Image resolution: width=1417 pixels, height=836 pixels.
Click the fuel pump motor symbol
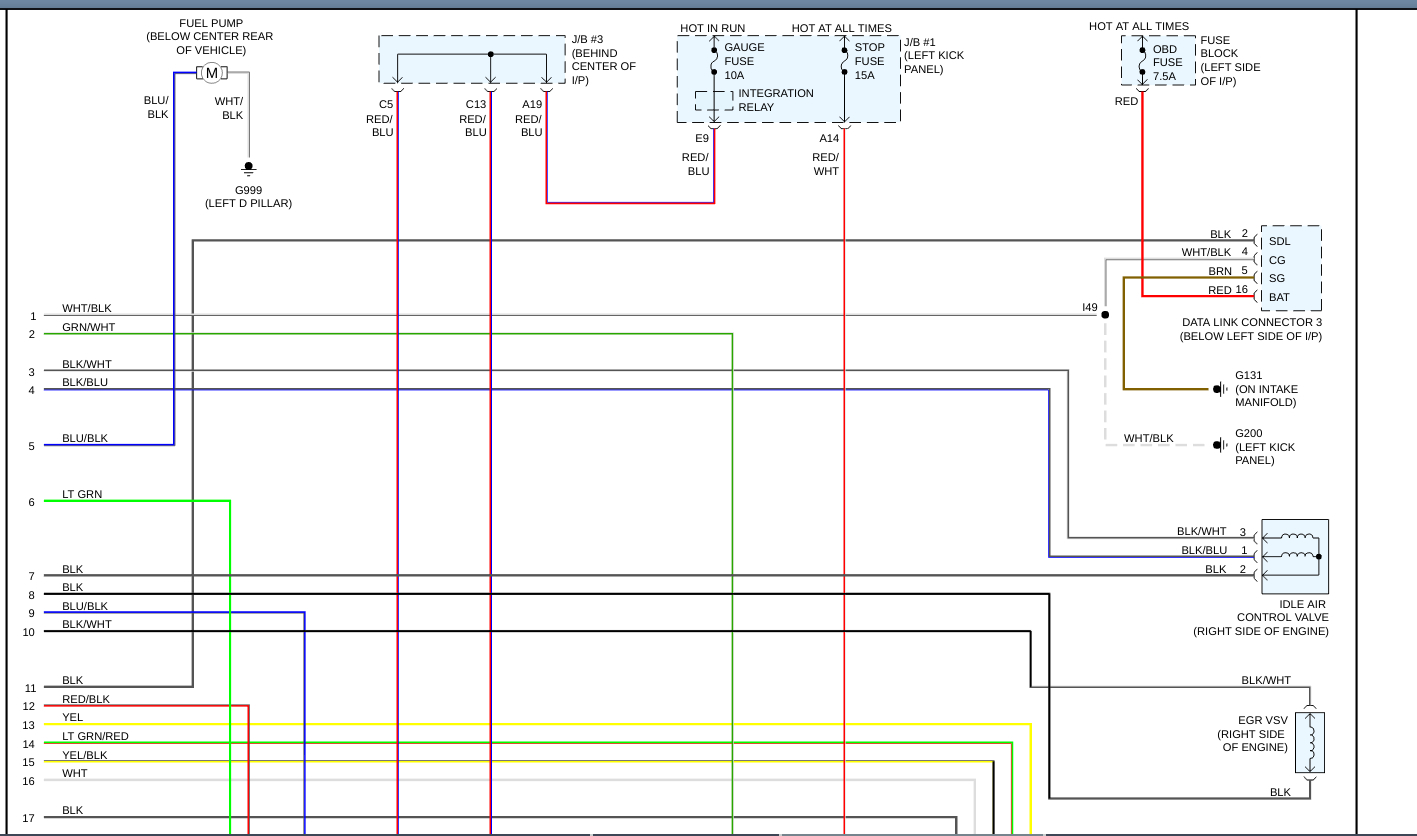(211, 72)
